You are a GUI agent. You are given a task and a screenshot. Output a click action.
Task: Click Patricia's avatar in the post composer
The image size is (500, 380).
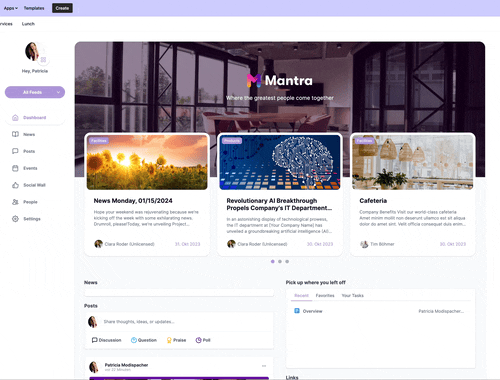[93, 322]
